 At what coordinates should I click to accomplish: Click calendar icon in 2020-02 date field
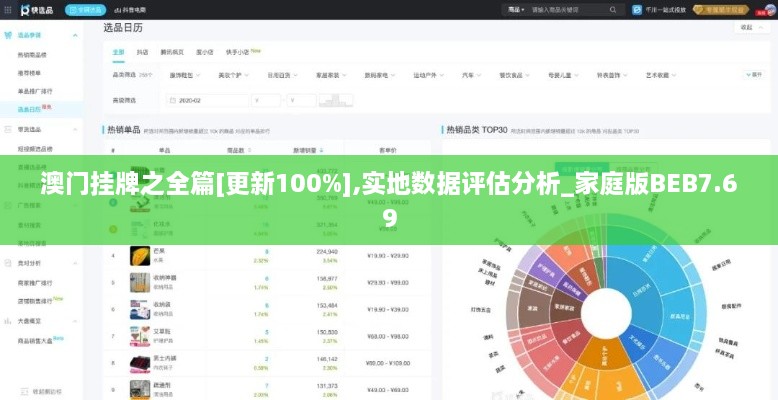pos(173,100)
